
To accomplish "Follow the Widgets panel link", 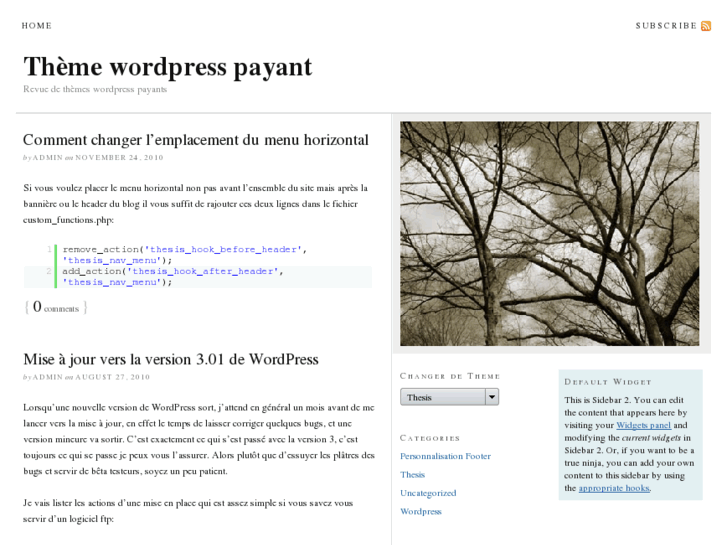I will pos(644,425).
